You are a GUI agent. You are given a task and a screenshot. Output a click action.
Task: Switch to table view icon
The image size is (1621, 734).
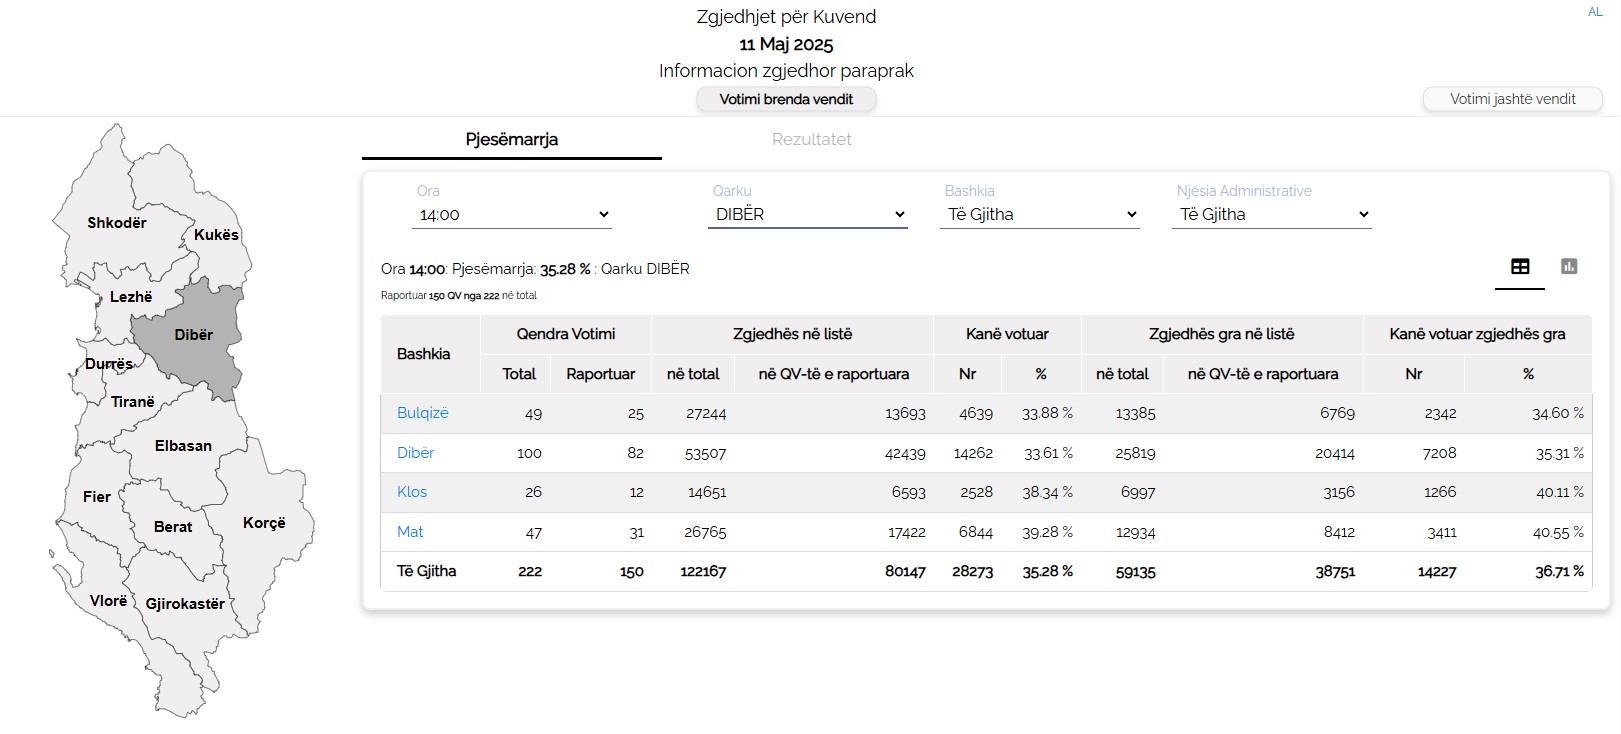tap(1519, 267)
